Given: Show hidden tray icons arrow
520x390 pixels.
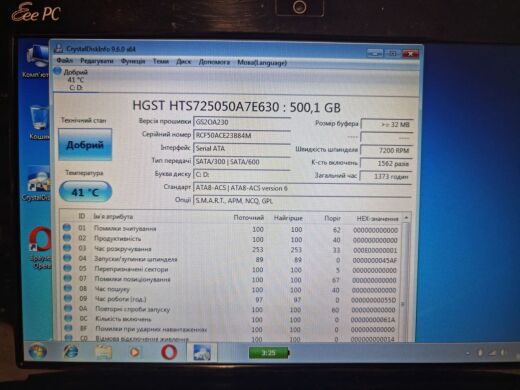Looking at the screenshot, I should (468, 353).
